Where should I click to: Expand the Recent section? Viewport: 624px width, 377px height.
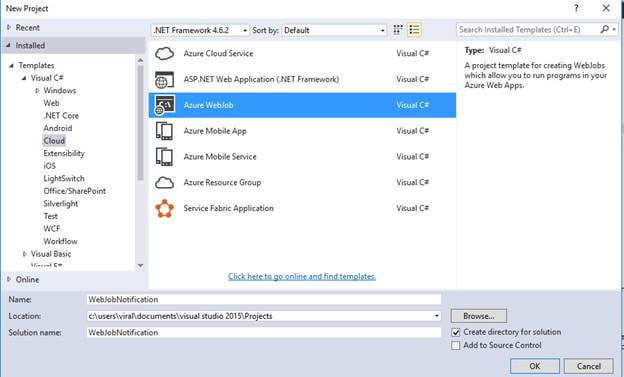[9, 27]
